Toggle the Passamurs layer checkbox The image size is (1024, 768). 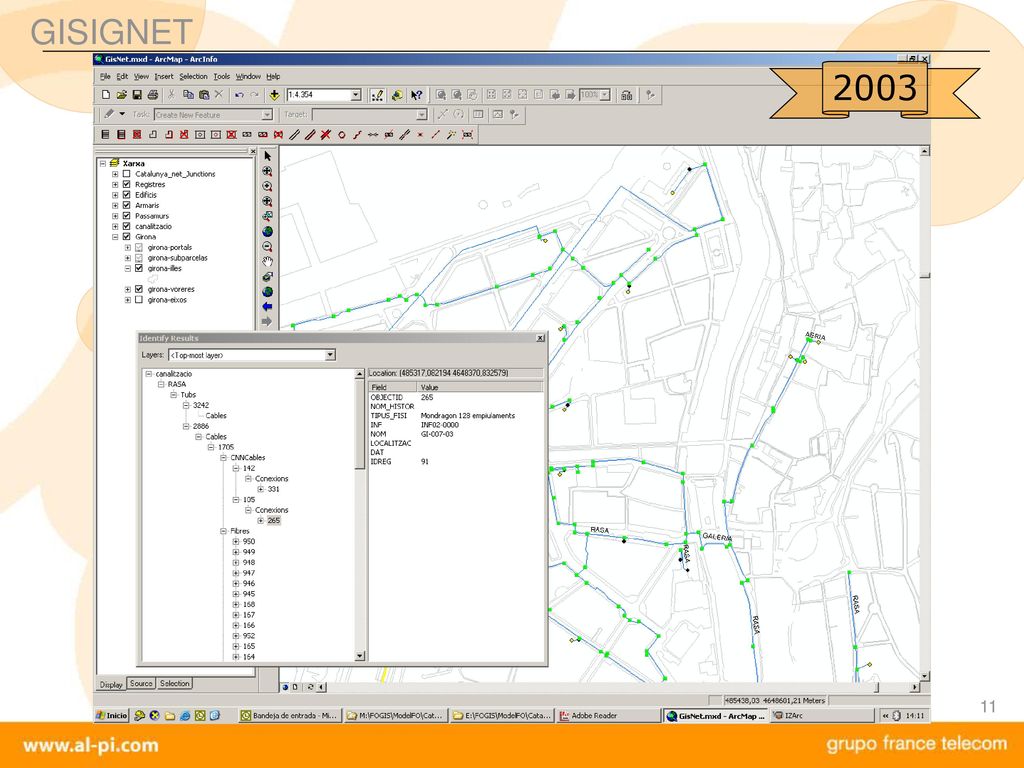click(127, 216)
